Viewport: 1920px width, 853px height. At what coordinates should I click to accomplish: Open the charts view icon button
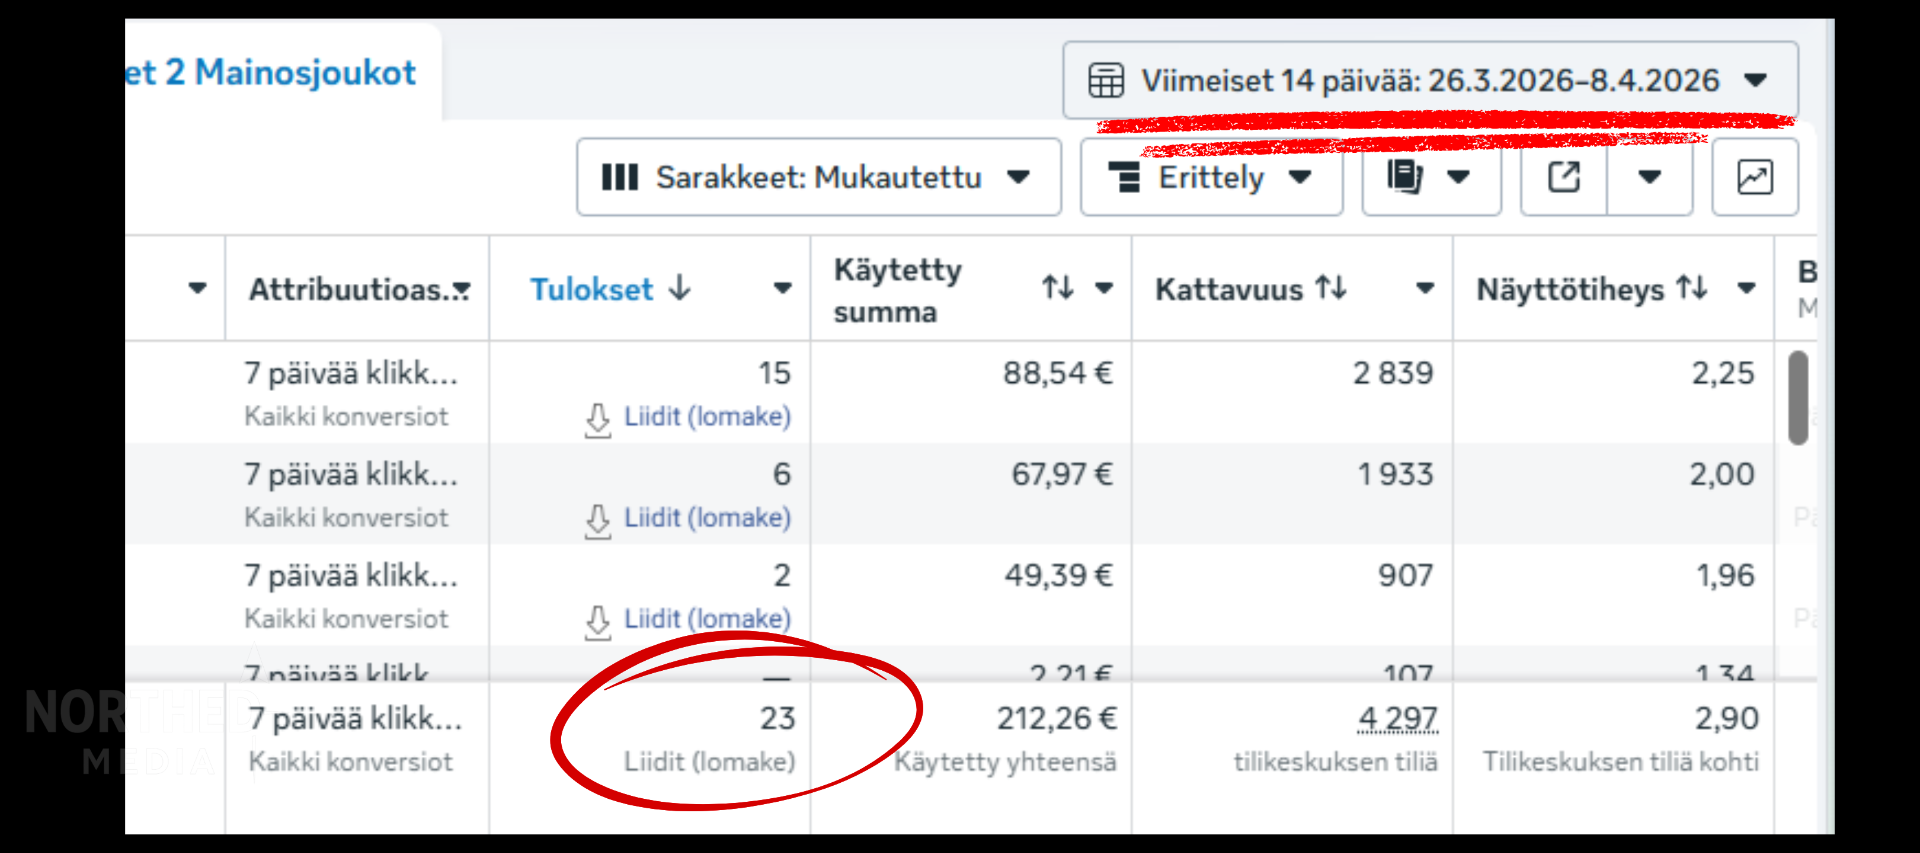[1754, 178]
